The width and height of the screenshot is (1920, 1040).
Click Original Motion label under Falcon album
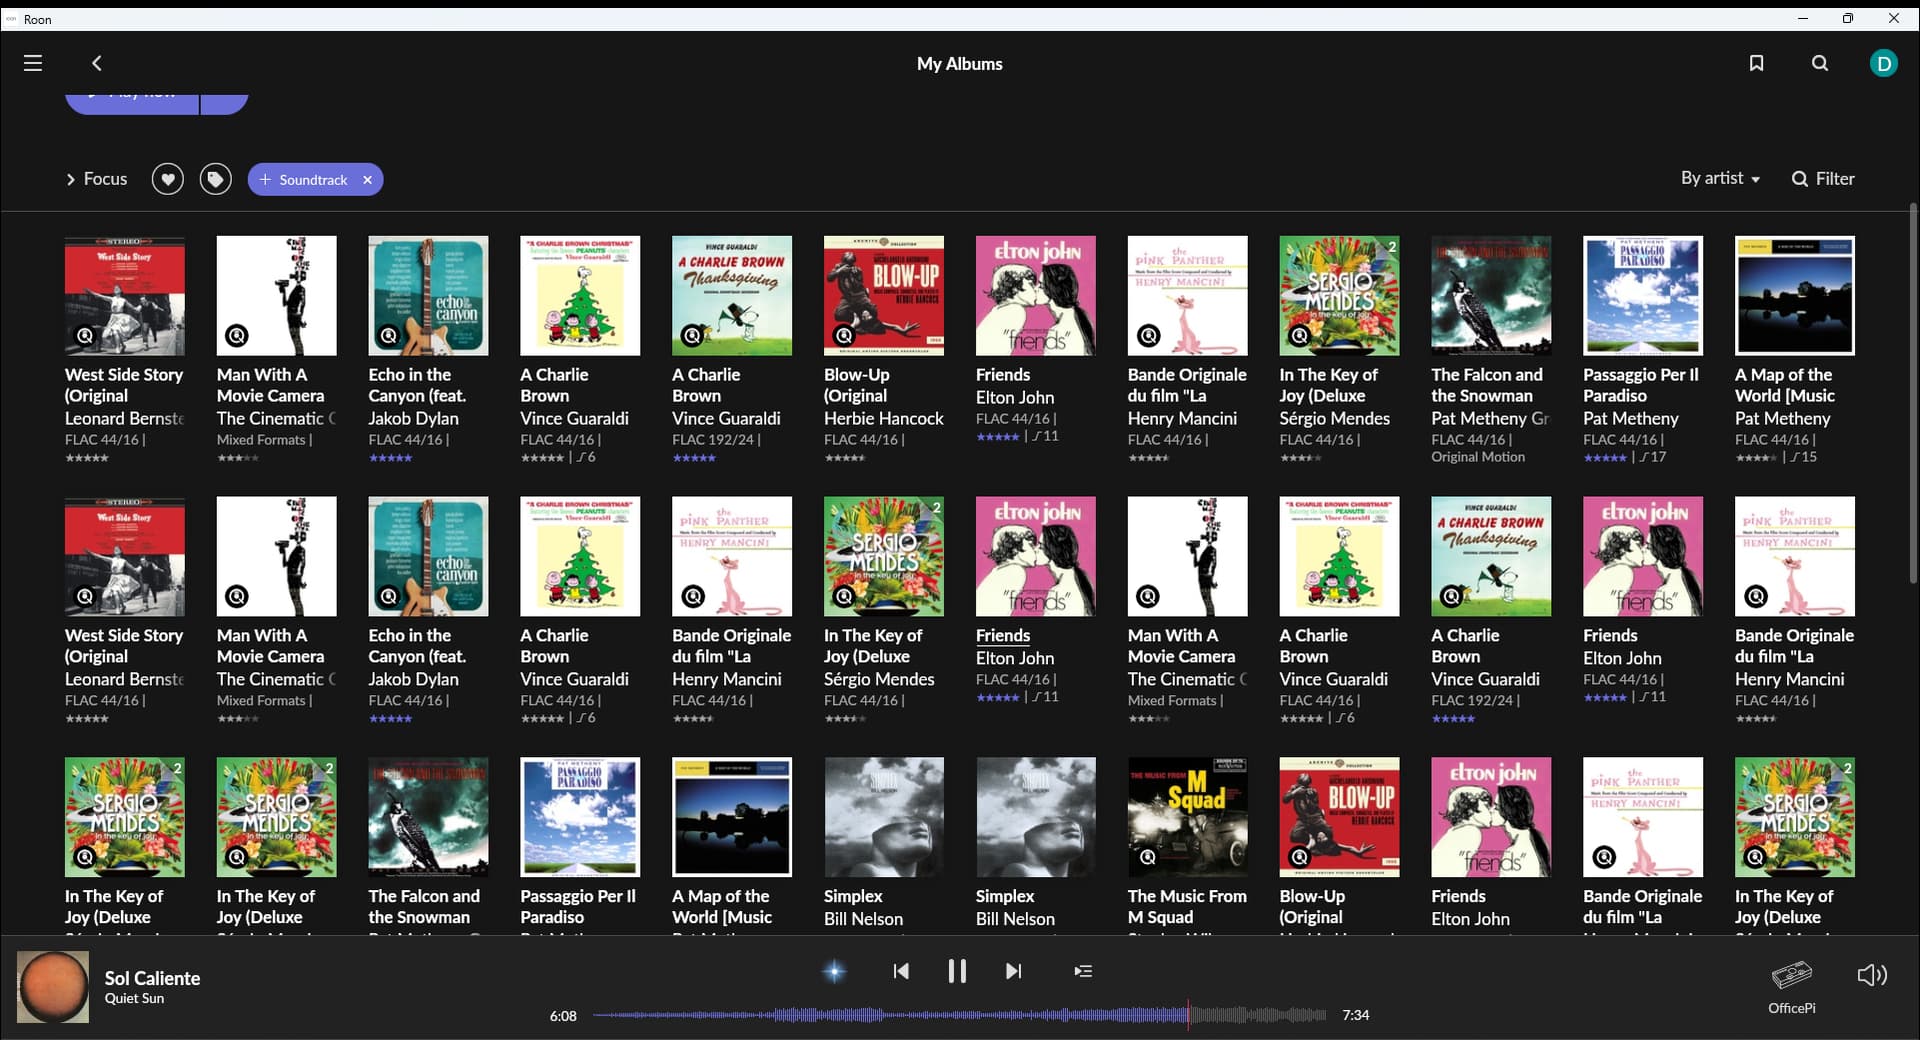click(x=1478, y=457)
